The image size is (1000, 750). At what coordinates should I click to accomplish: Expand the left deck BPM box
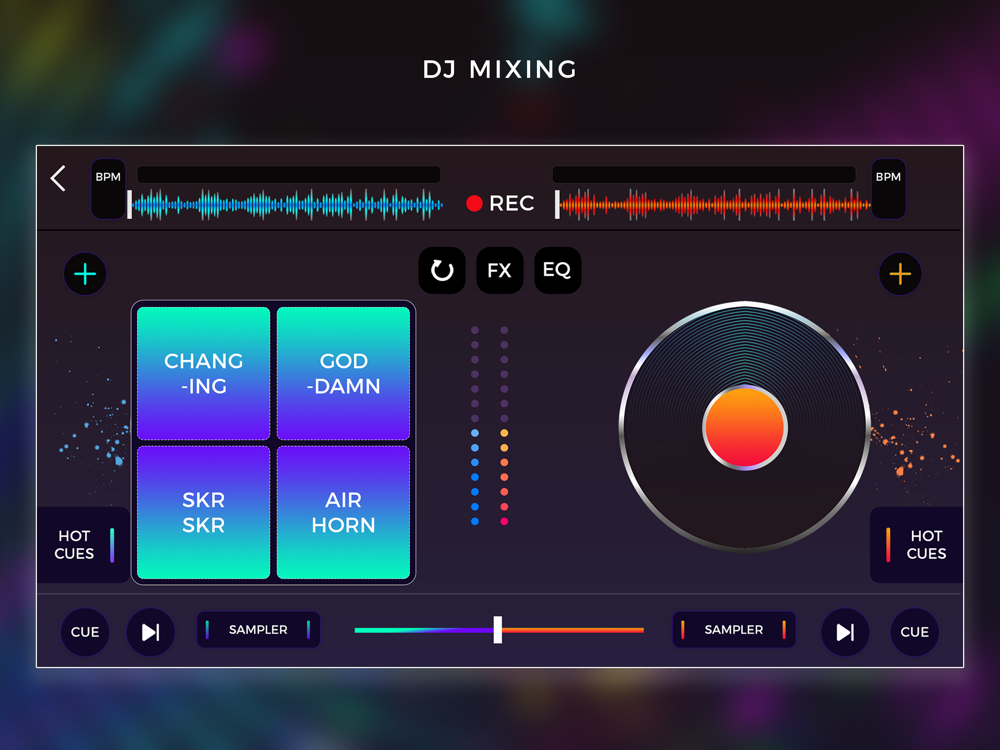108,189
